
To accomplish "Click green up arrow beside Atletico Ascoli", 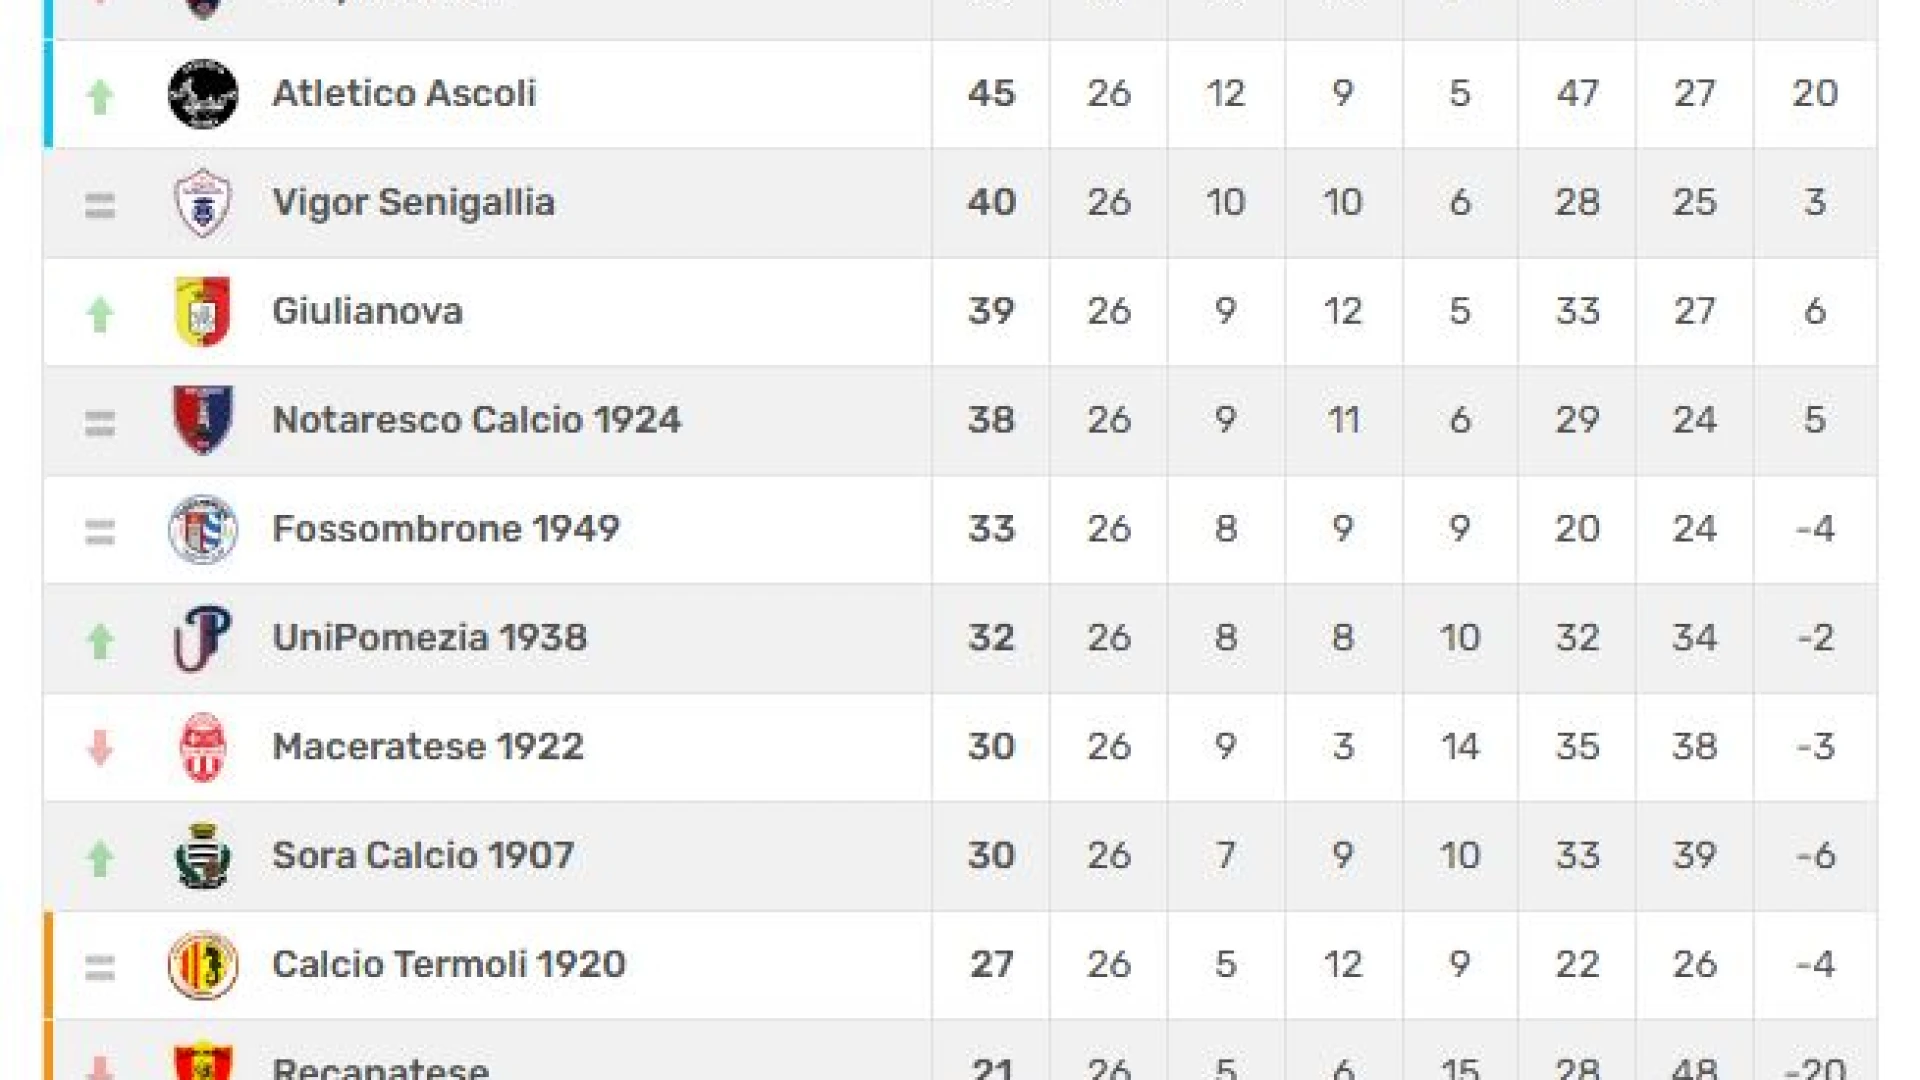I will point(100,96).
